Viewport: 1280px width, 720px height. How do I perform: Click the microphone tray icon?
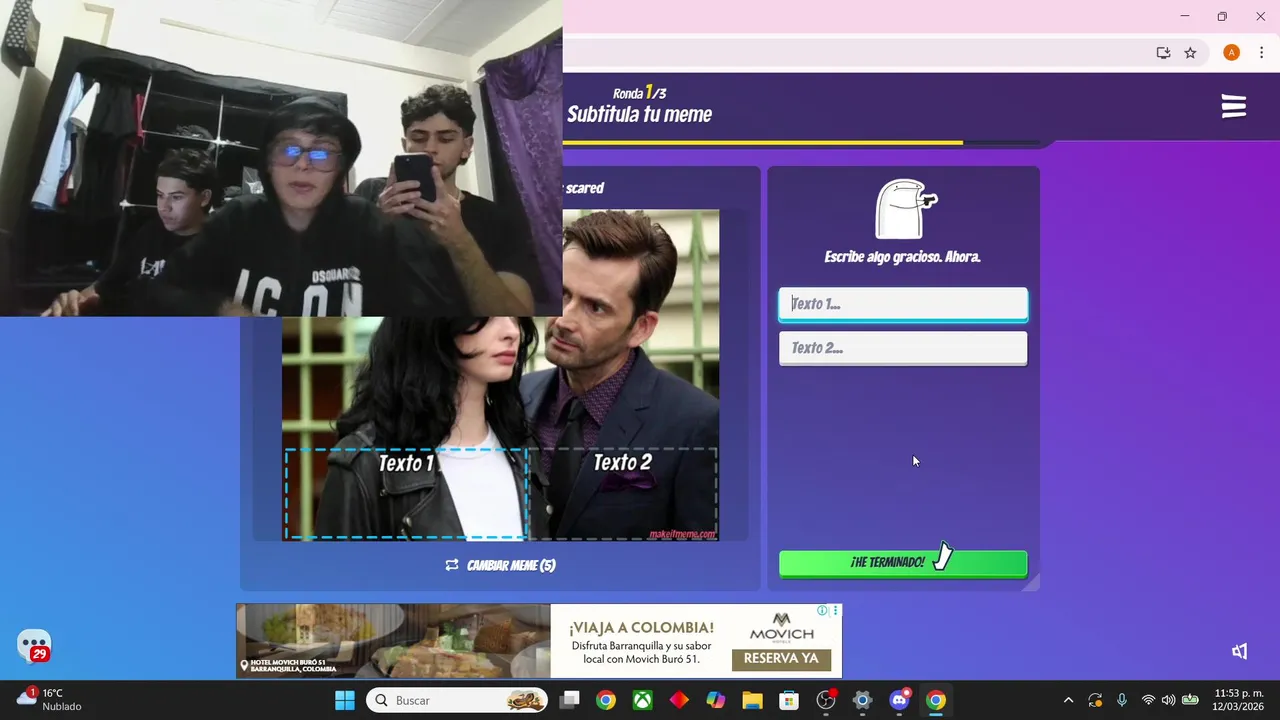click(x=1122, y=700)
